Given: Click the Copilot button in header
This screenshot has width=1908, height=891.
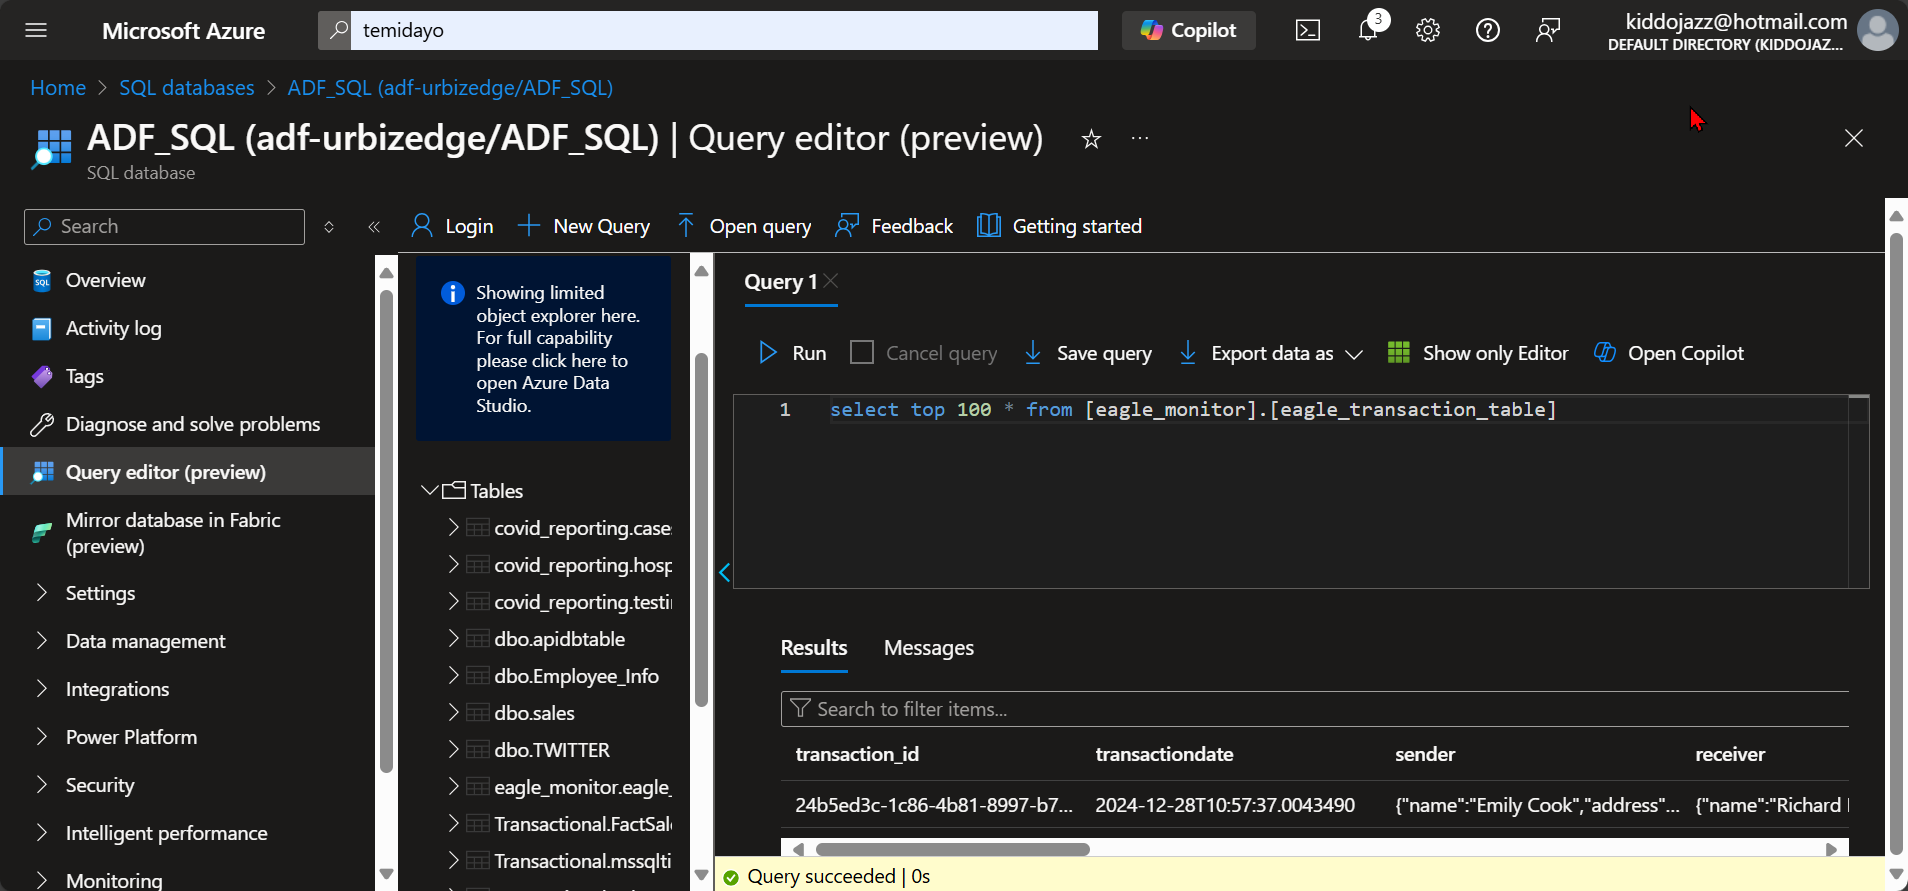Looking at the screenshot, I should click(1188, 30).
